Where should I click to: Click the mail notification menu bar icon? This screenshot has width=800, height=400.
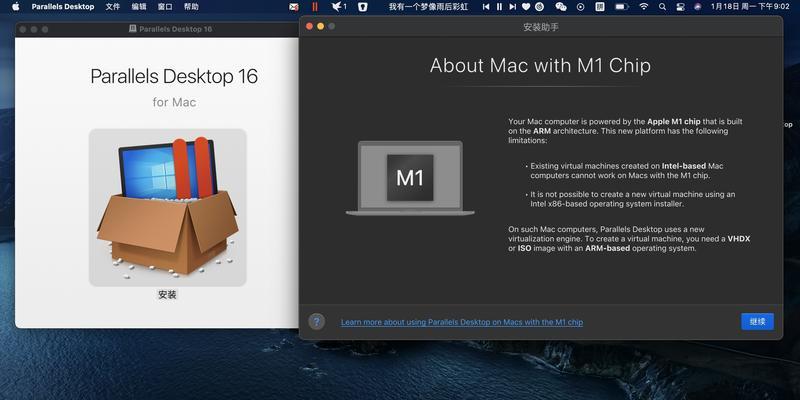click(x=293, y=7)
